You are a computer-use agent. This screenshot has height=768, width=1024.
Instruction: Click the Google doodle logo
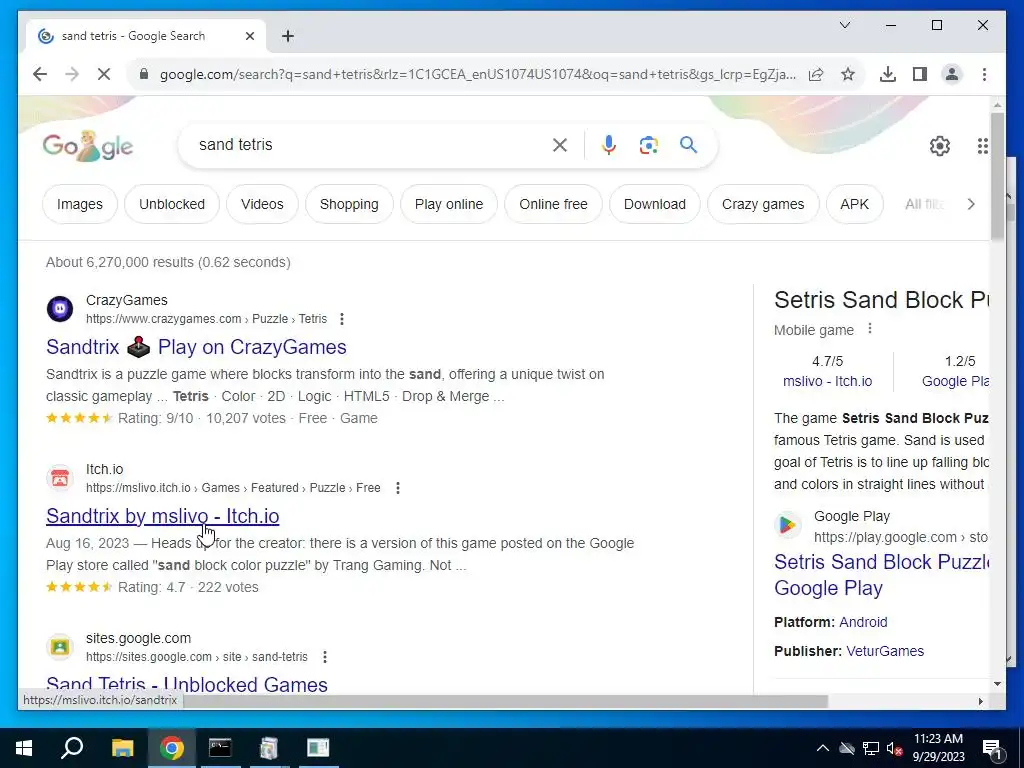pyautogui.click(x=88, y=146)
